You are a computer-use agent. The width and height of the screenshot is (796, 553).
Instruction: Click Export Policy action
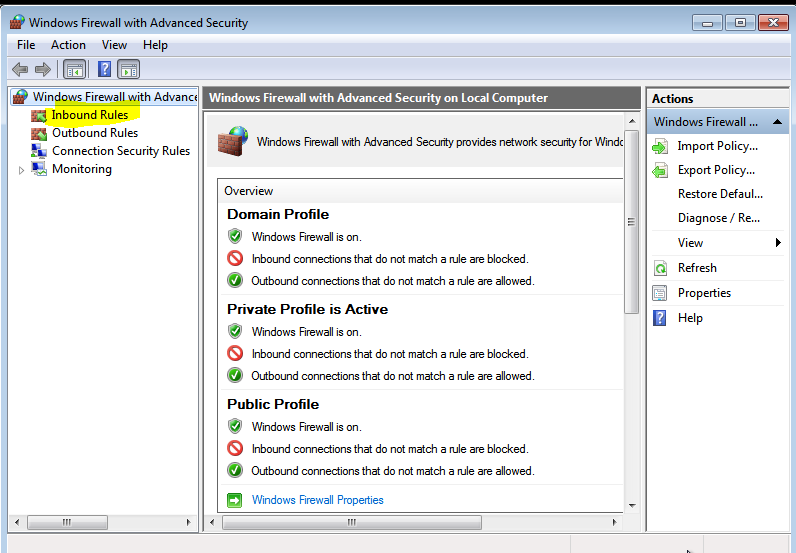click(716, 170)
